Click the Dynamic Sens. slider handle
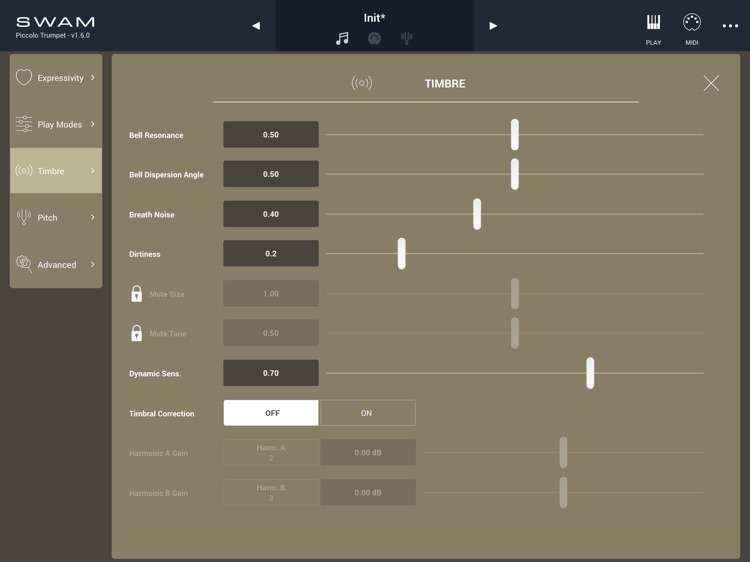The width and height of the screenshot is (750, 562). [x=590, y=373]
